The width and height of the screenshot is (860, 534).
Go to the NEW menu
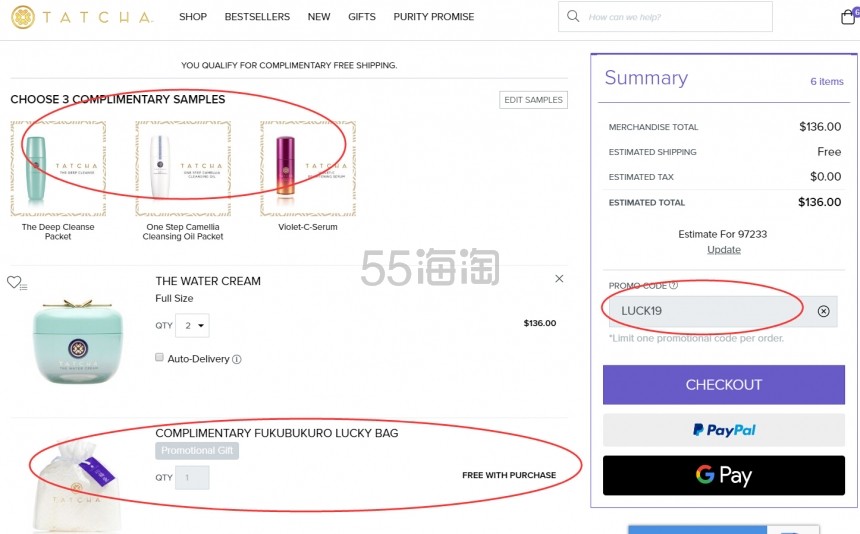tap(319, 17)
